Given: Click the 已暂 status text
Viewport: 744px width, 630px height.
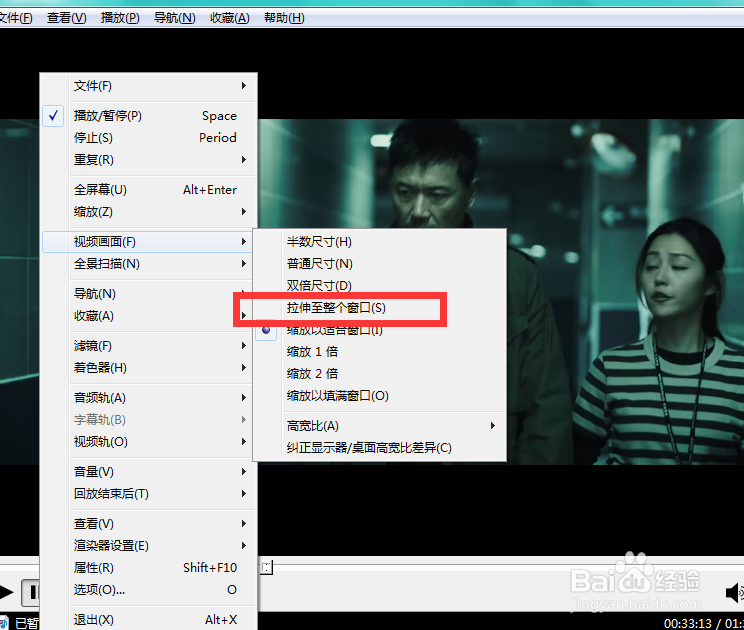Looking at the screenshot, I should [x=27, y=622].
